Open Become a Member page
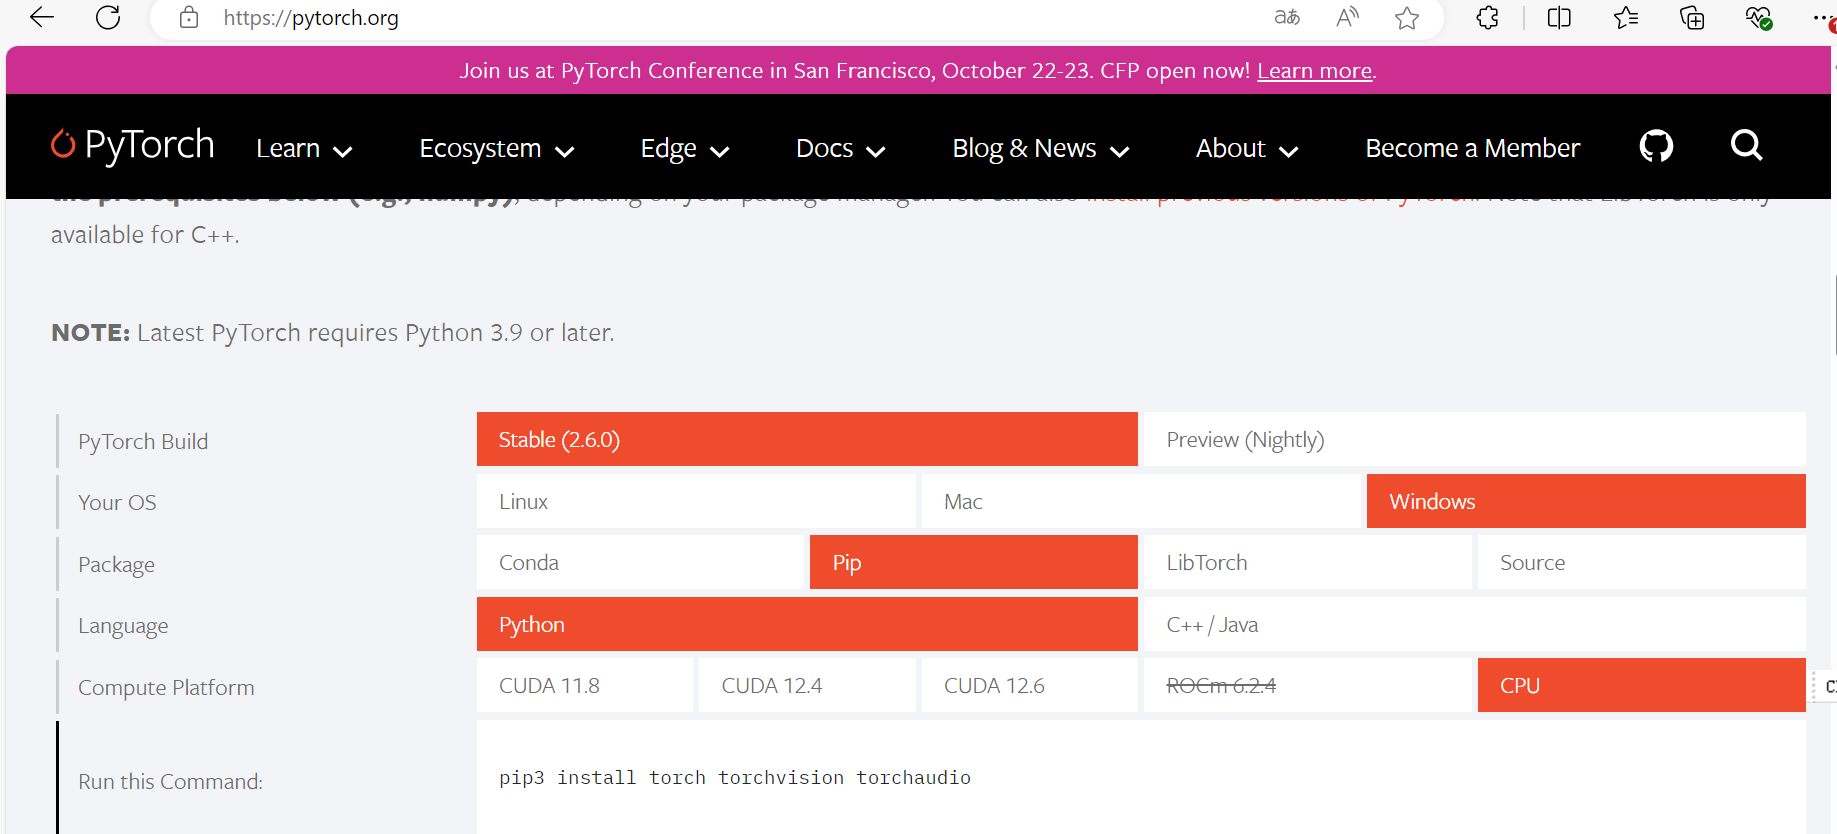This screenshot has width=1837, height=834. [x=1473, y=148]
